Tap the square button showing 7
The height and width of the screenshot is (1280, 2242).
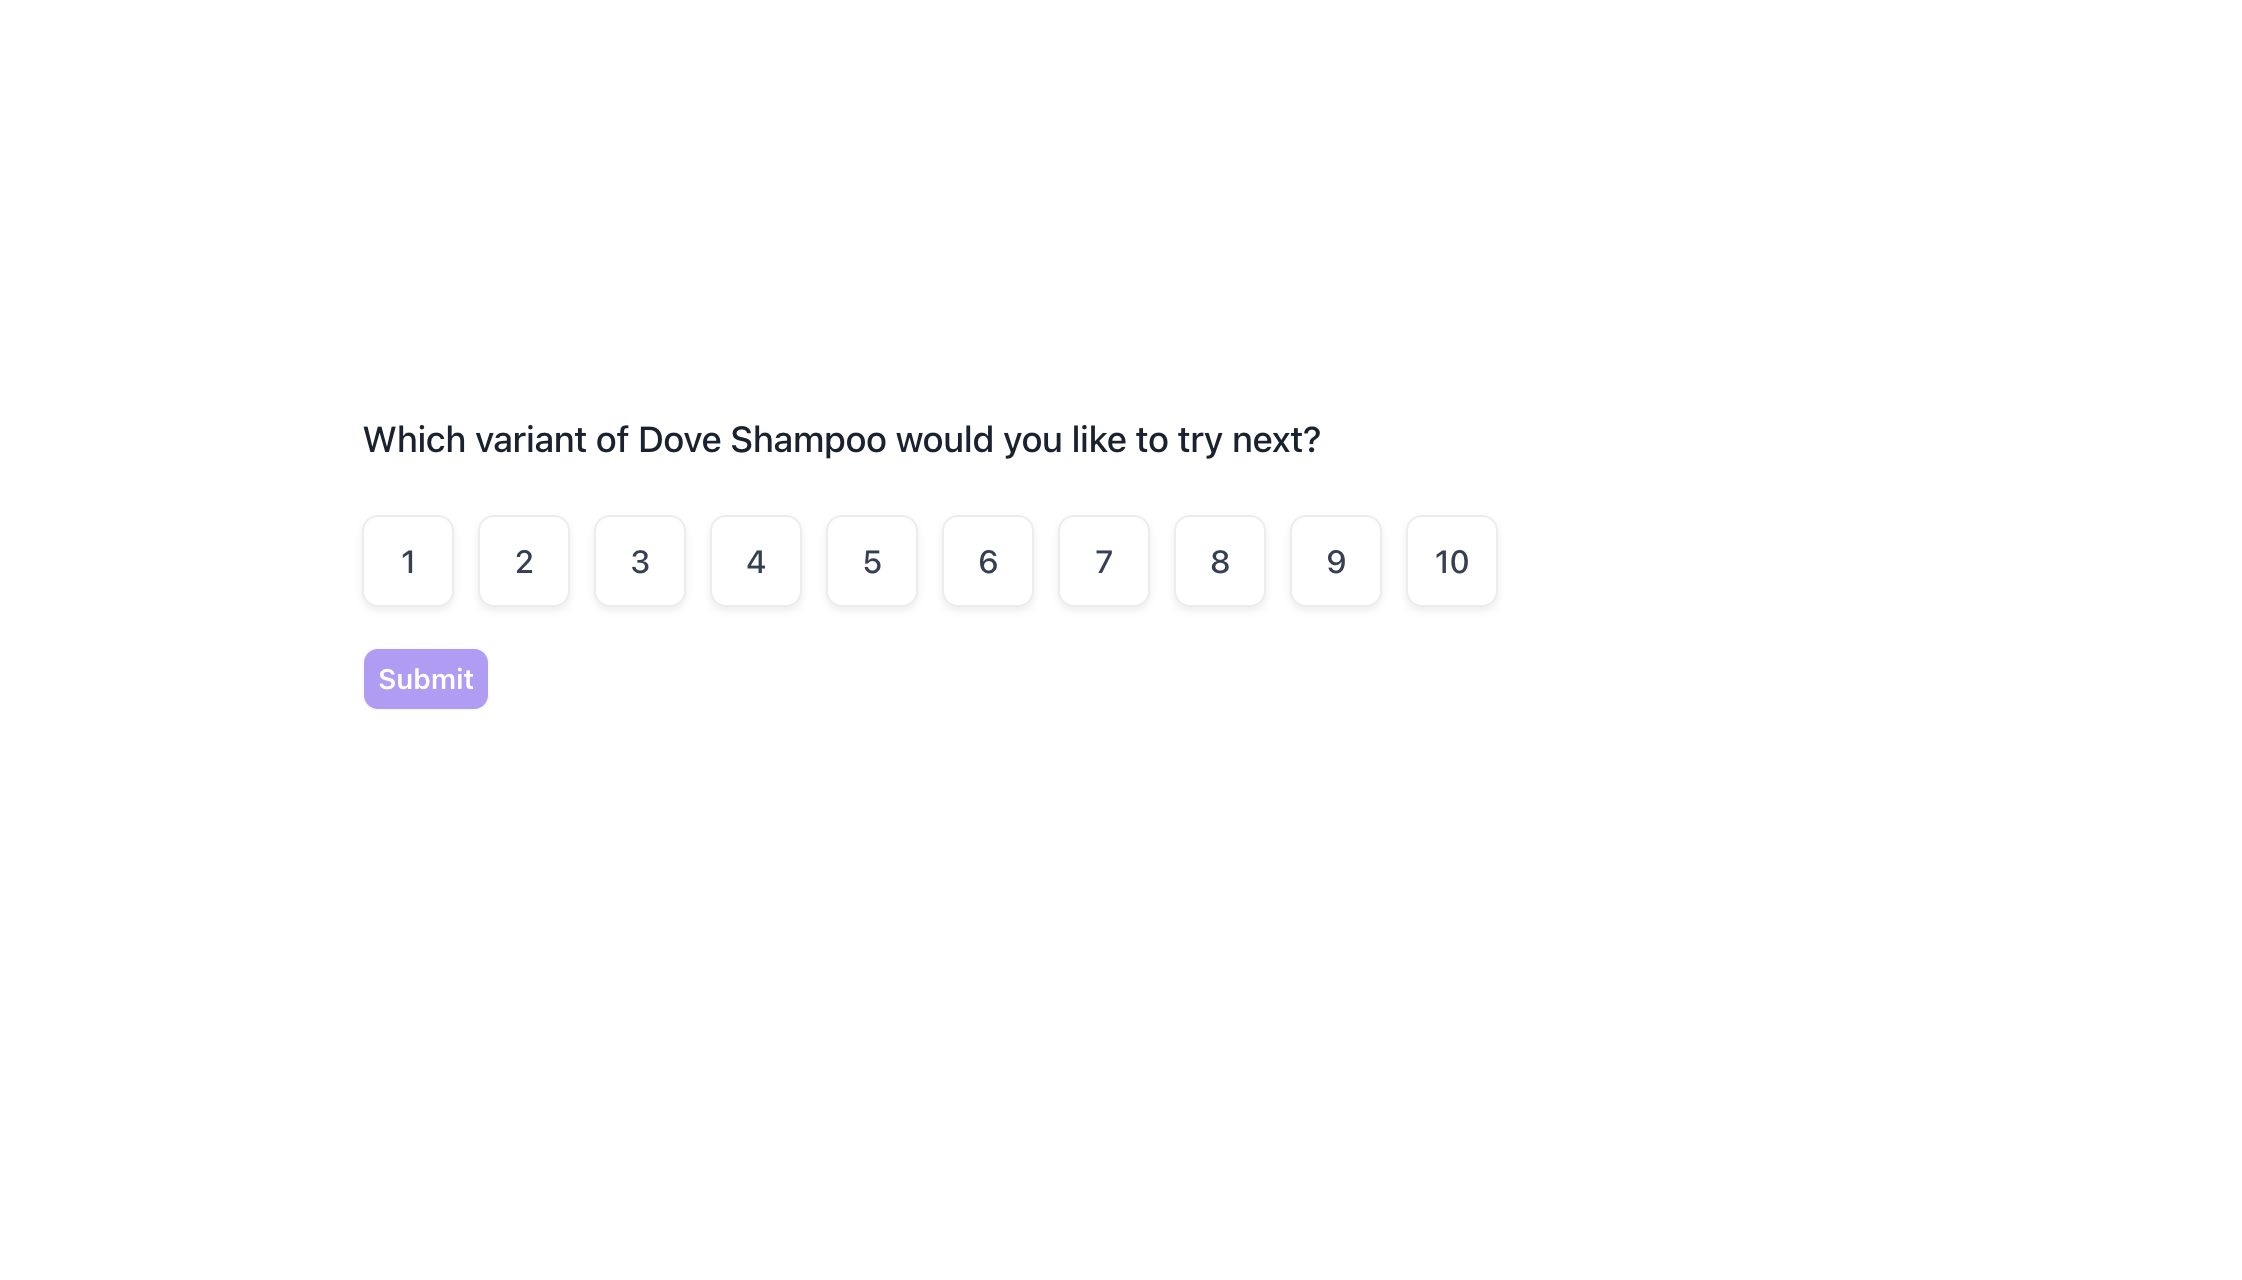pyautogui.click(x=1104, y=561)
